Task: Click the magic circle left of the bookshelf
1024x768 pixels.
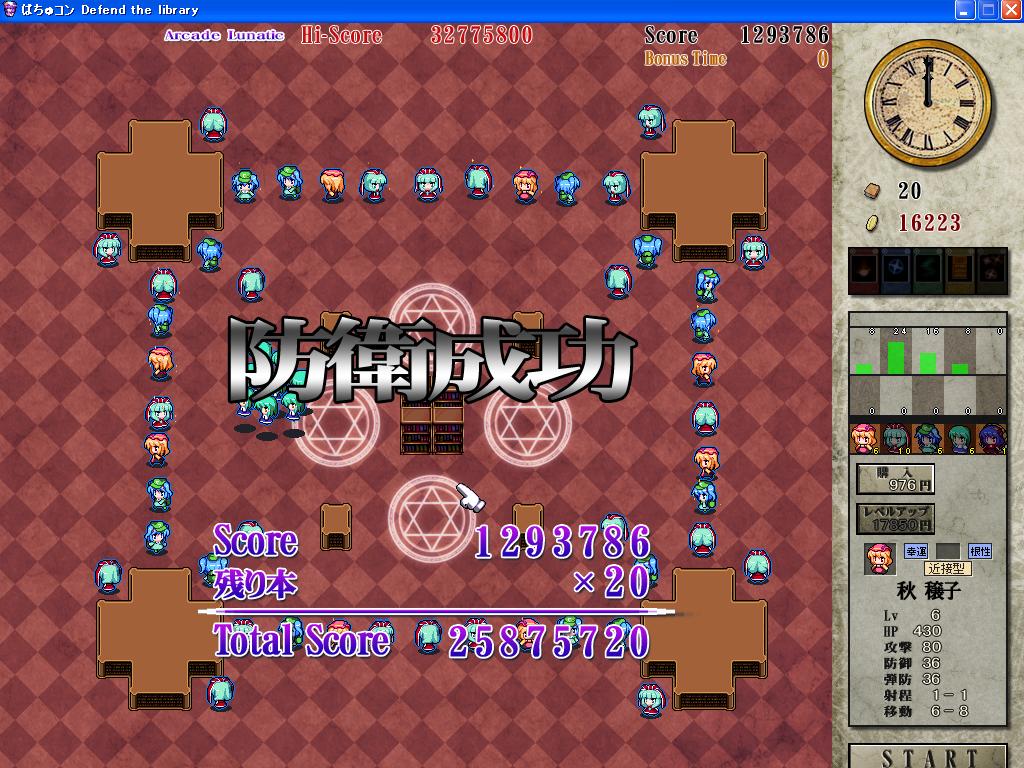Action: click(337, 423)
